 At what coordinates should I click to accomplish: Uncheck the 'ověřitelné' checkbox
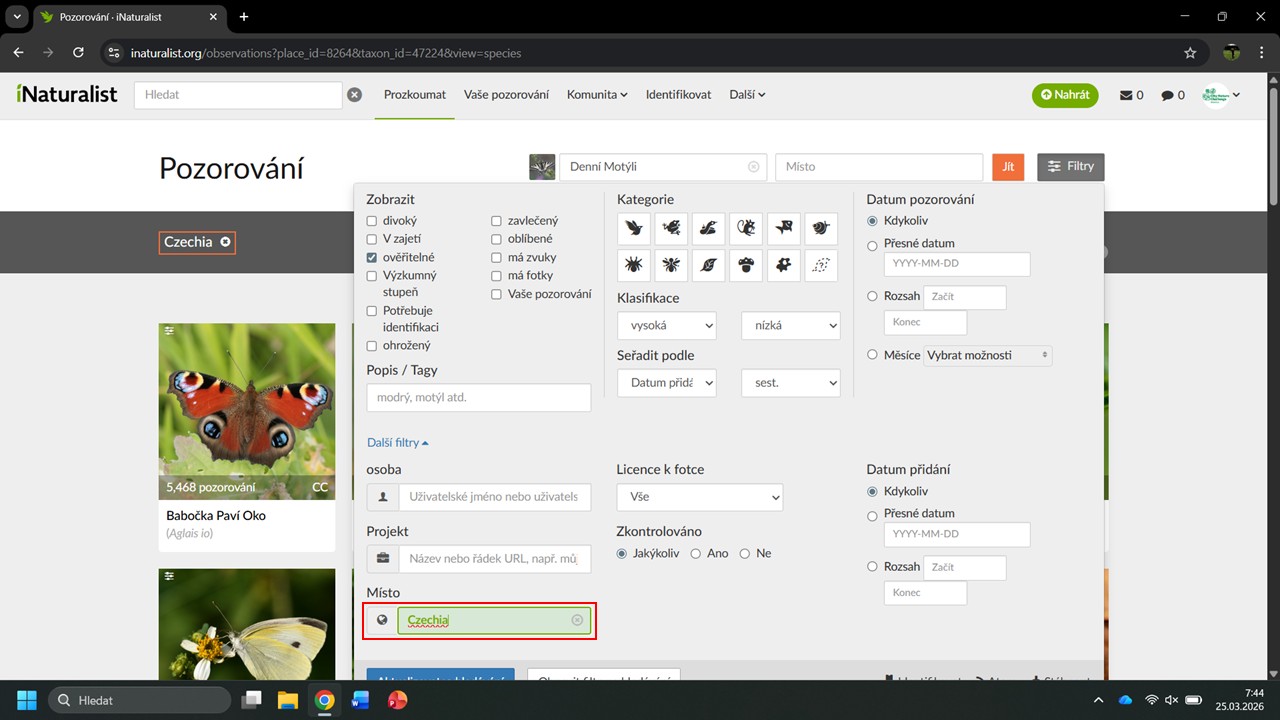click(x=372, y=257)
